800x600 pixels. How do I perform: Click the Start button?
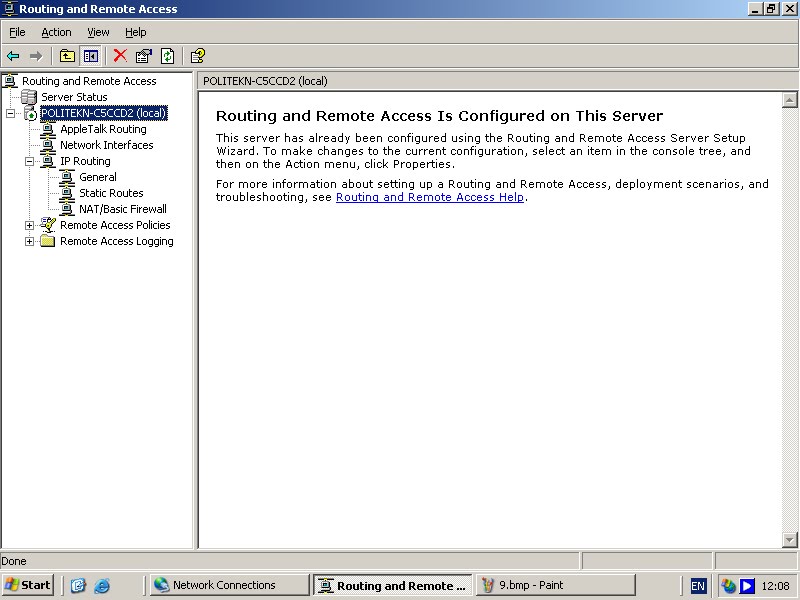click(x=28, y=585)
